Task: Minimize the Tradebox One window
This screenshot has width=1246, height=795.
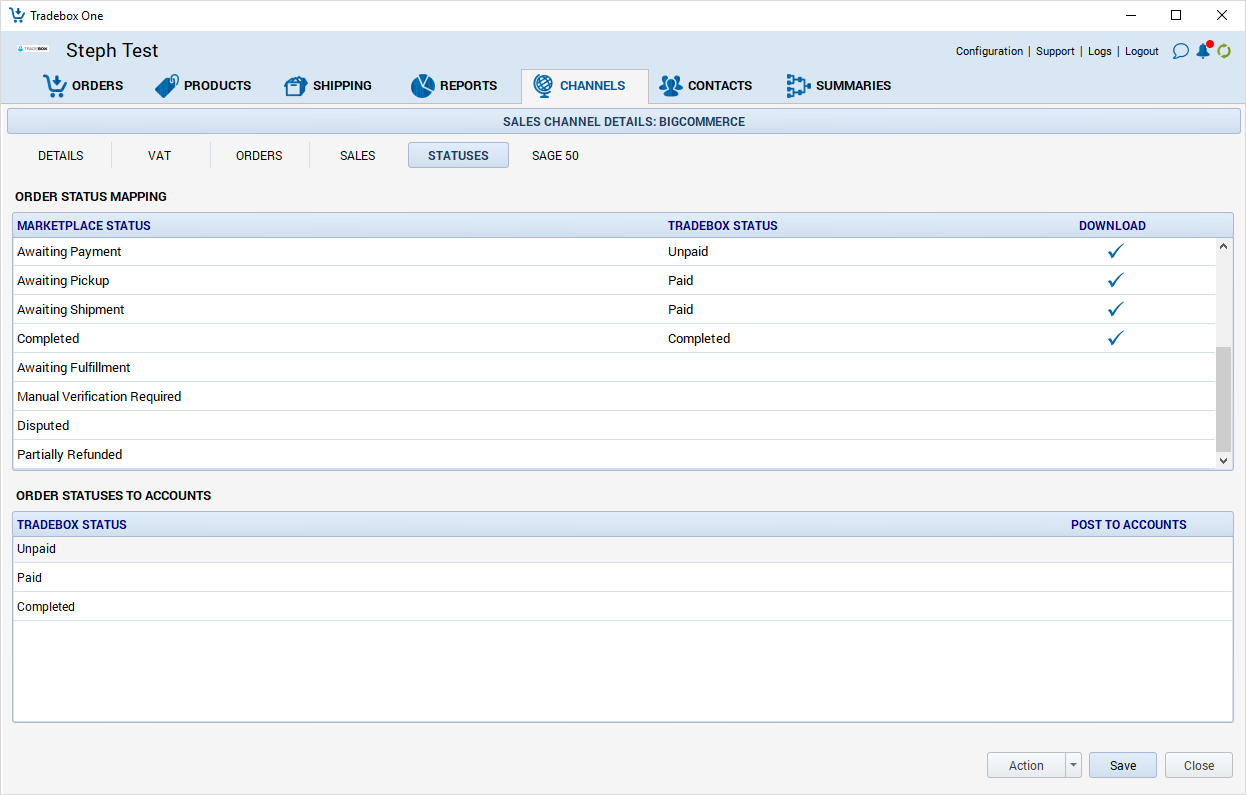Action: pyautogui.click(x=1131, y=15)
